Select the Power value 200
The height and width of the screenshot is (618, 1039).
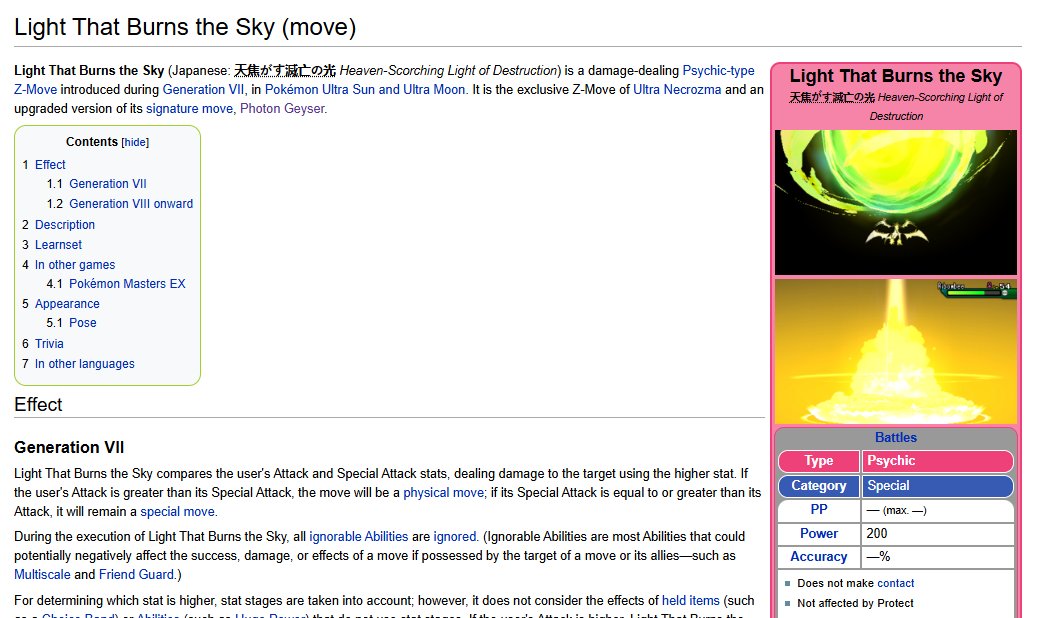pos(877,533)
